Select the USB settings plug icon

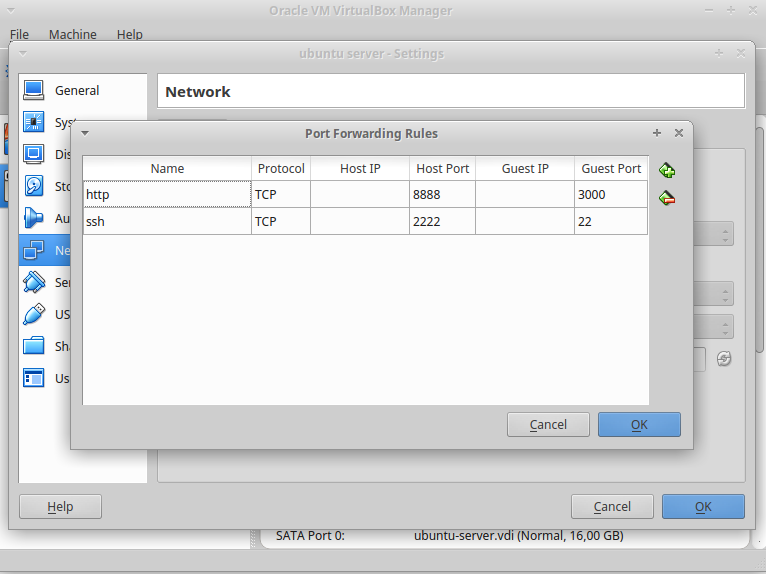coord(34,314)
